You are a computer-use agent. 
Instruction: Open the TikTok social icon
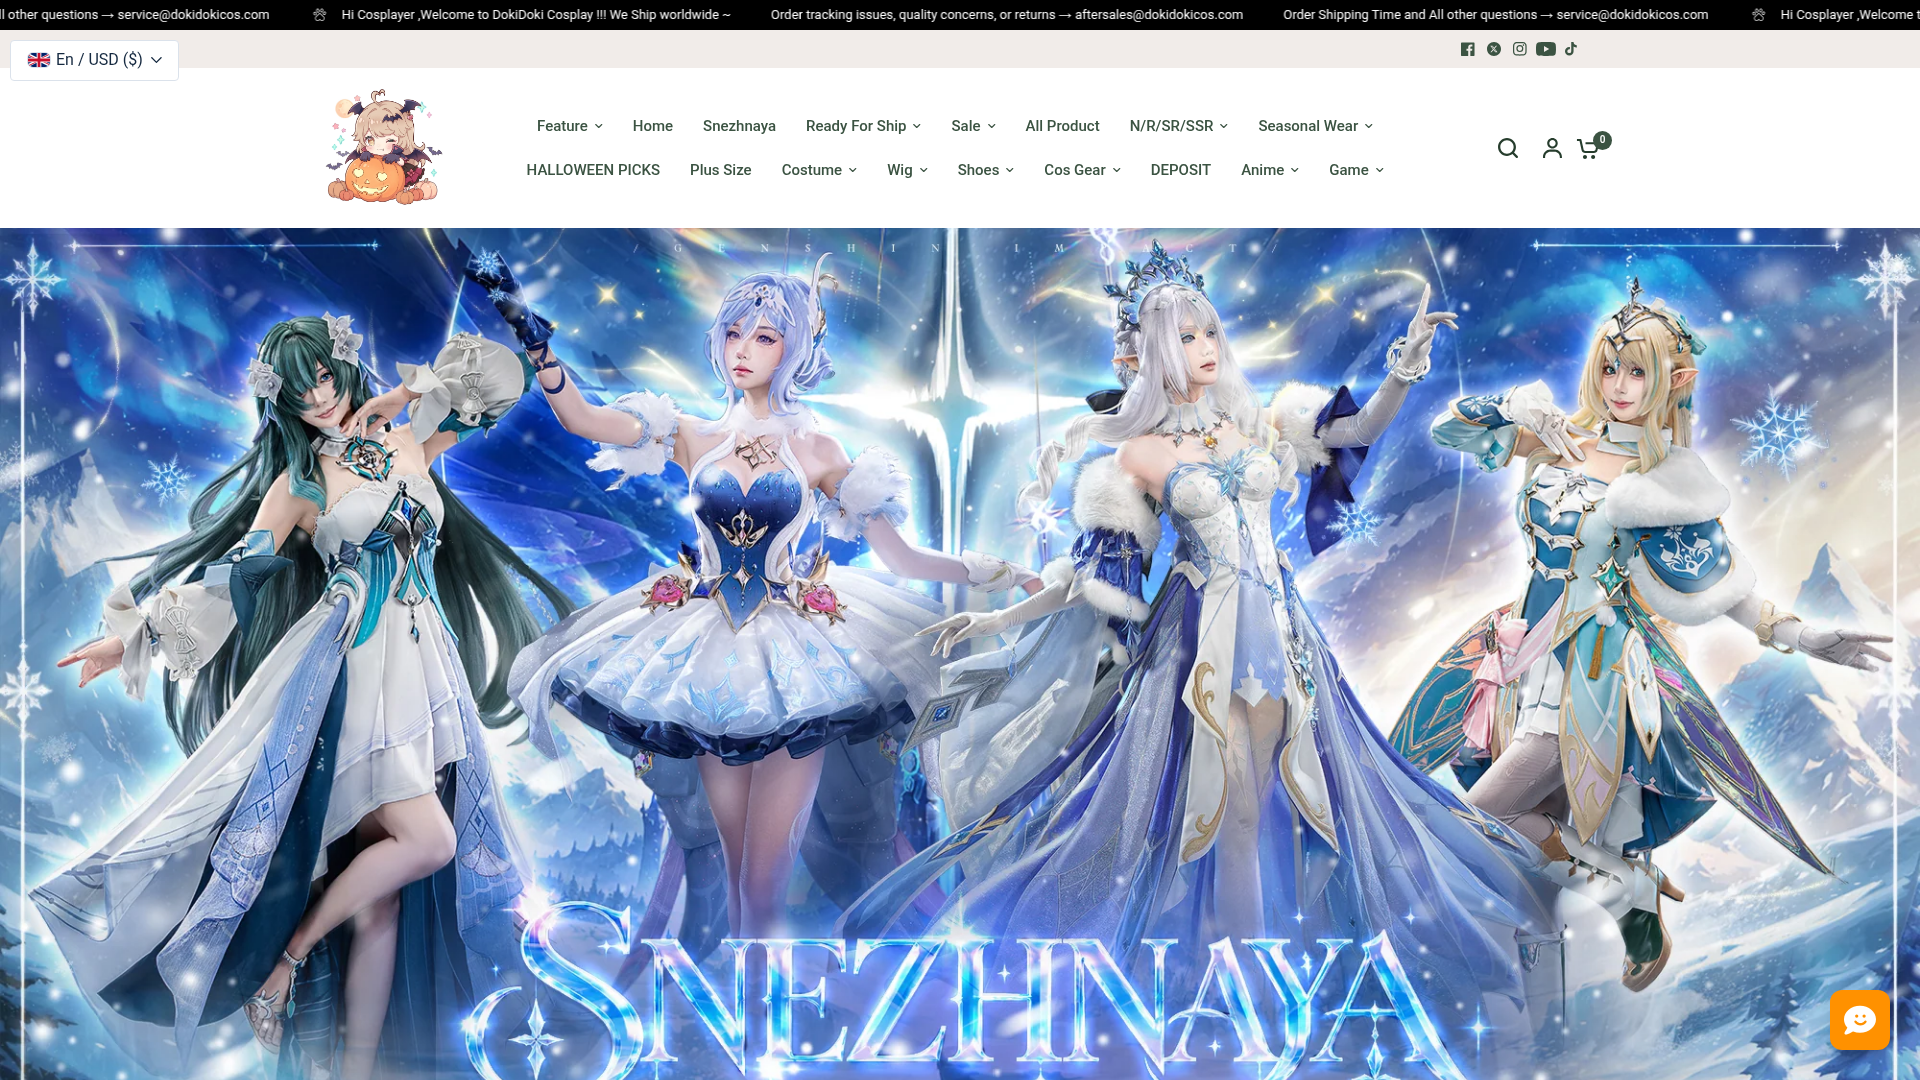[1571, 49]
